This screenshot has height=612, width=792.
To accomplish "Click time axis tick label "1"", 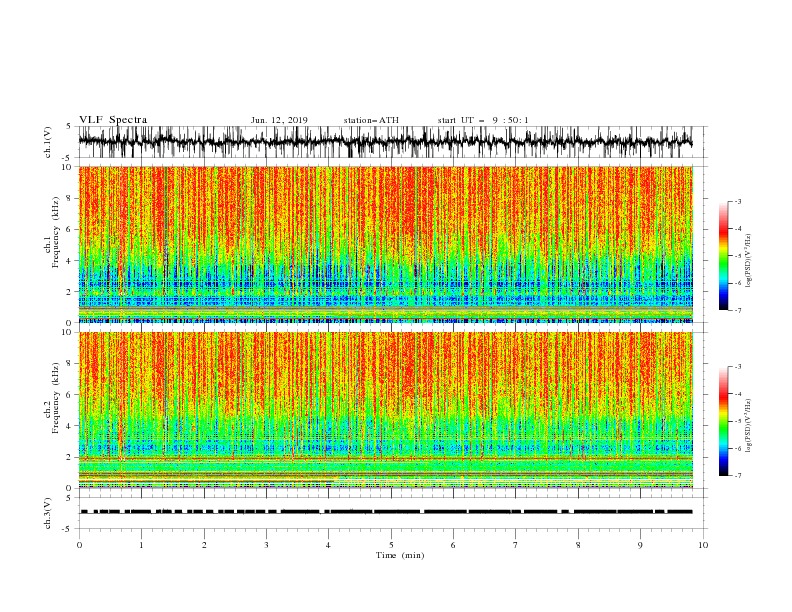I will pos(142,545).
